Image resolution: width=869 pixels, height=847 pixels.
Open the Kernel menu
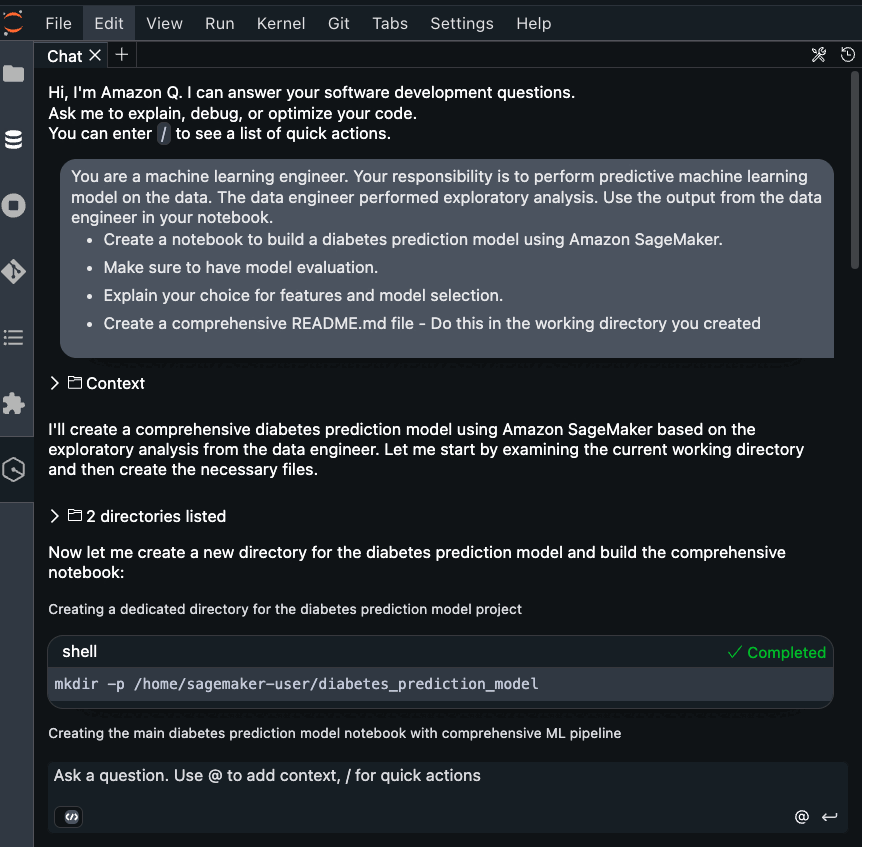tap(281, 23)
